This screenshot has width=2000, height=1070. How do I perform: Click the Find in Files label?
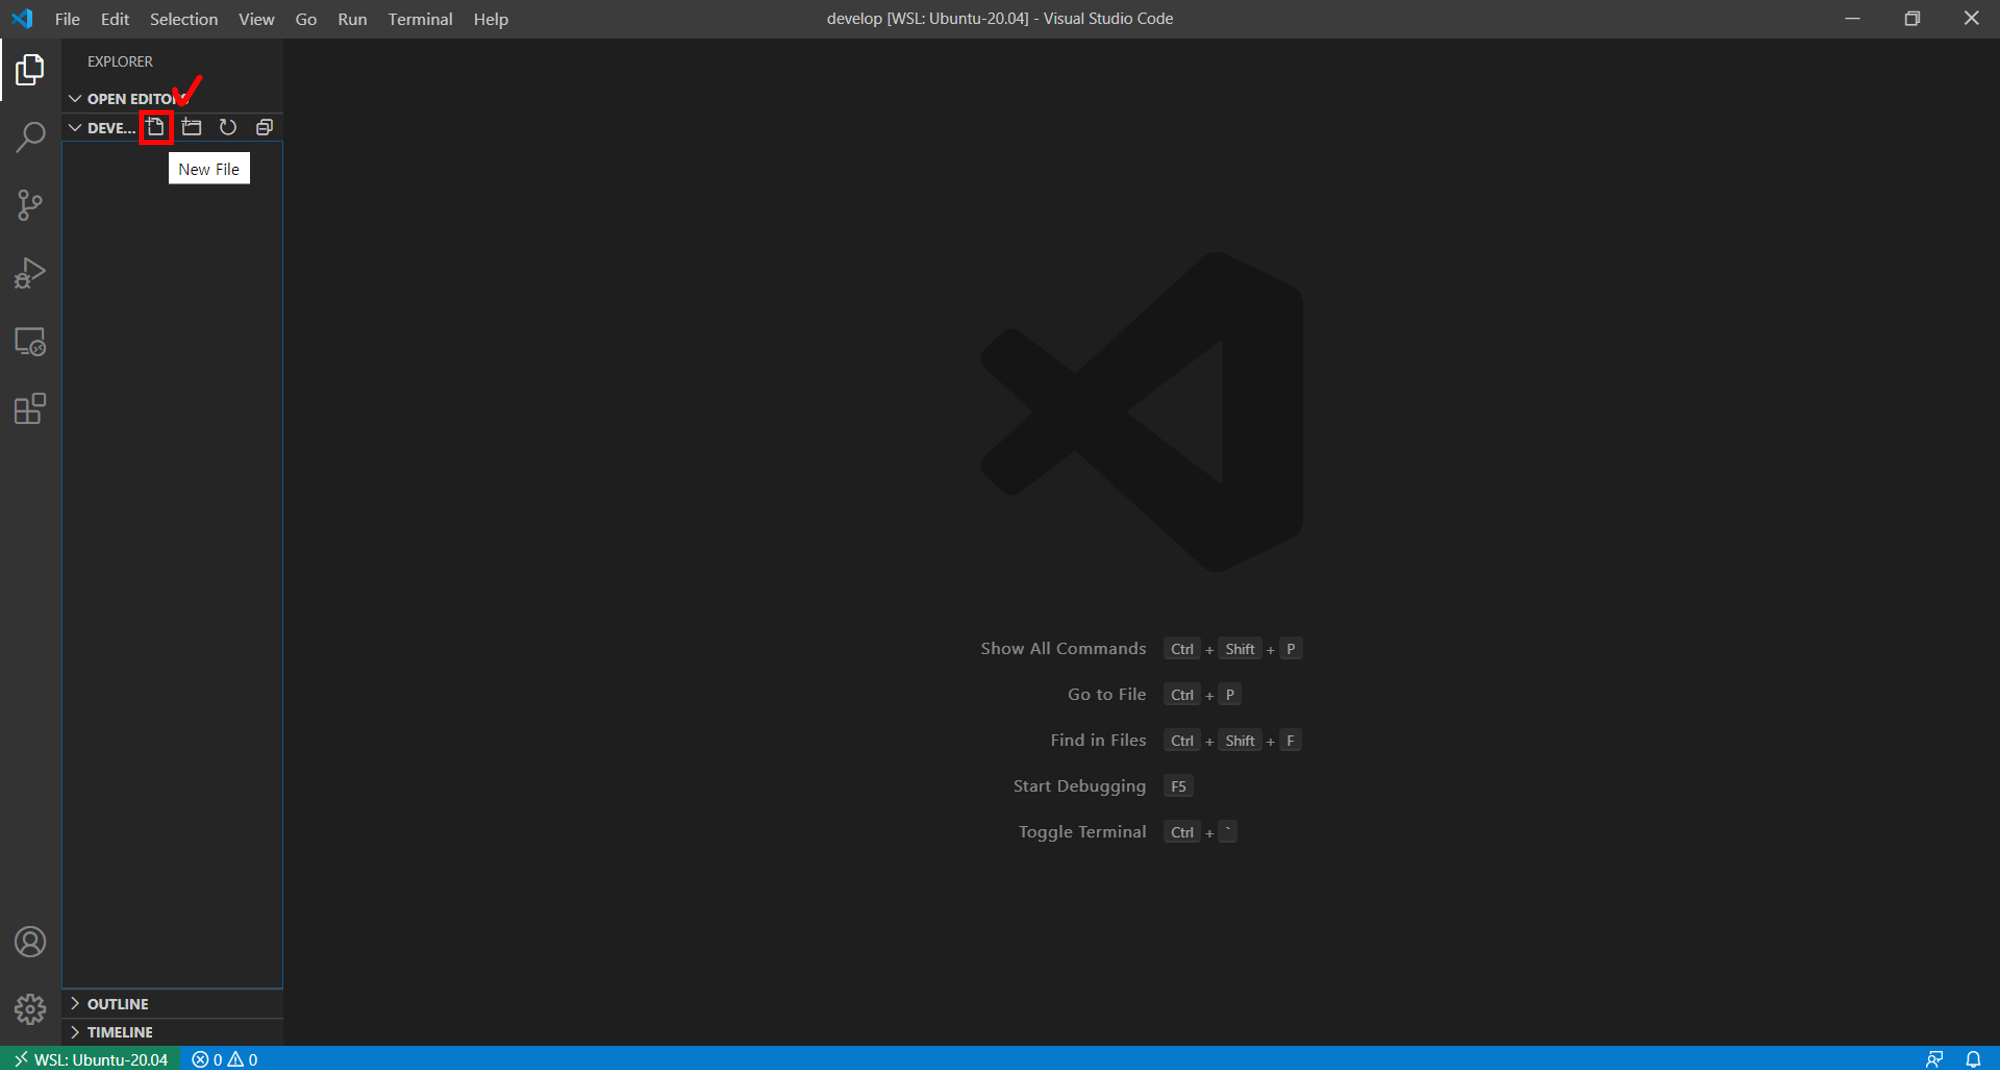(x=1098, y=740)
